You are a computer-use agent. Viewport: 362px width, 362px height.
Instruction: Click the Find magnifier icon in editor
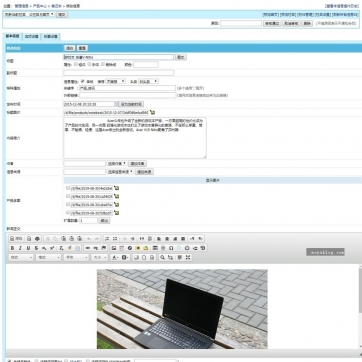click(x=162, y=257)
